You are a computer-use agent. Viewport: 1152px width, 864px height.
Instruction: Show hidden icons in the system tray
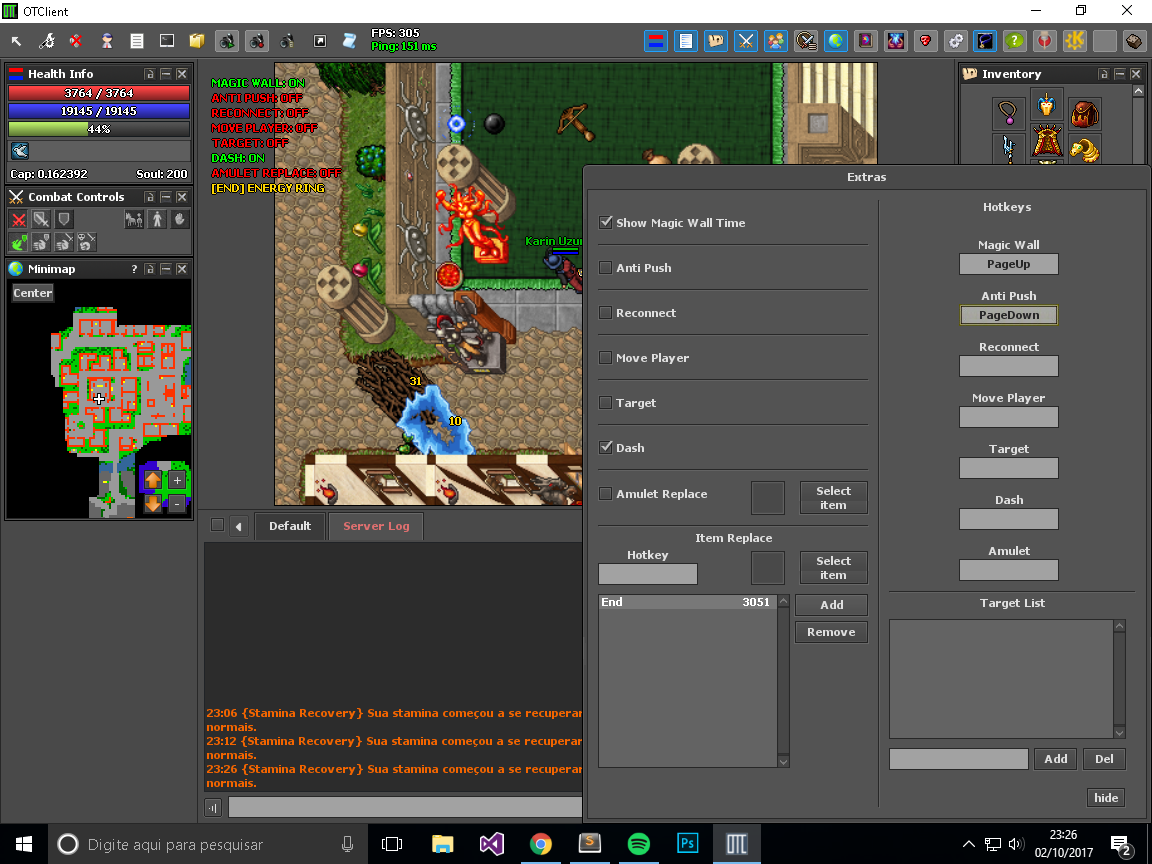[x=968, y=844]
